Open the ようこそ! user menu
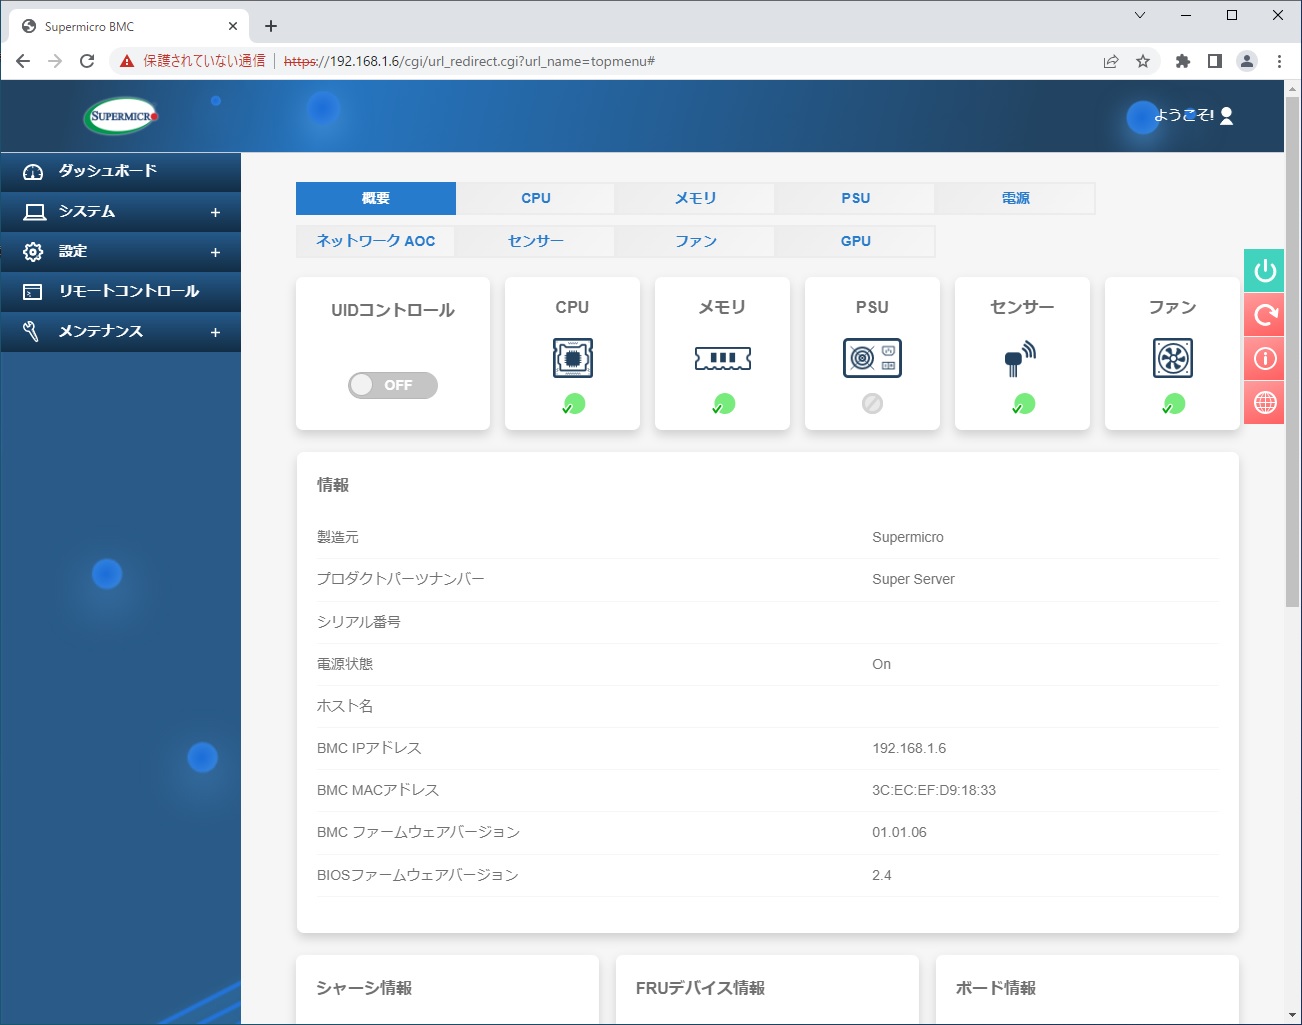This screenshot has width=1302, height=1025. (x=1190, y=115)
